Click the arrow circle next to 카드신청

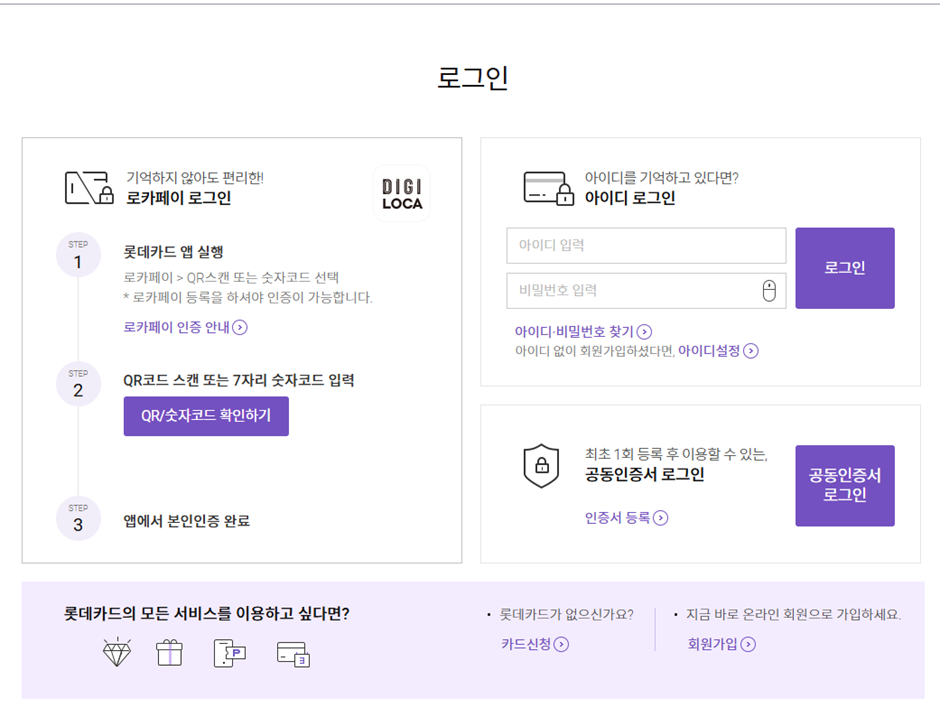tap(561, 644)
